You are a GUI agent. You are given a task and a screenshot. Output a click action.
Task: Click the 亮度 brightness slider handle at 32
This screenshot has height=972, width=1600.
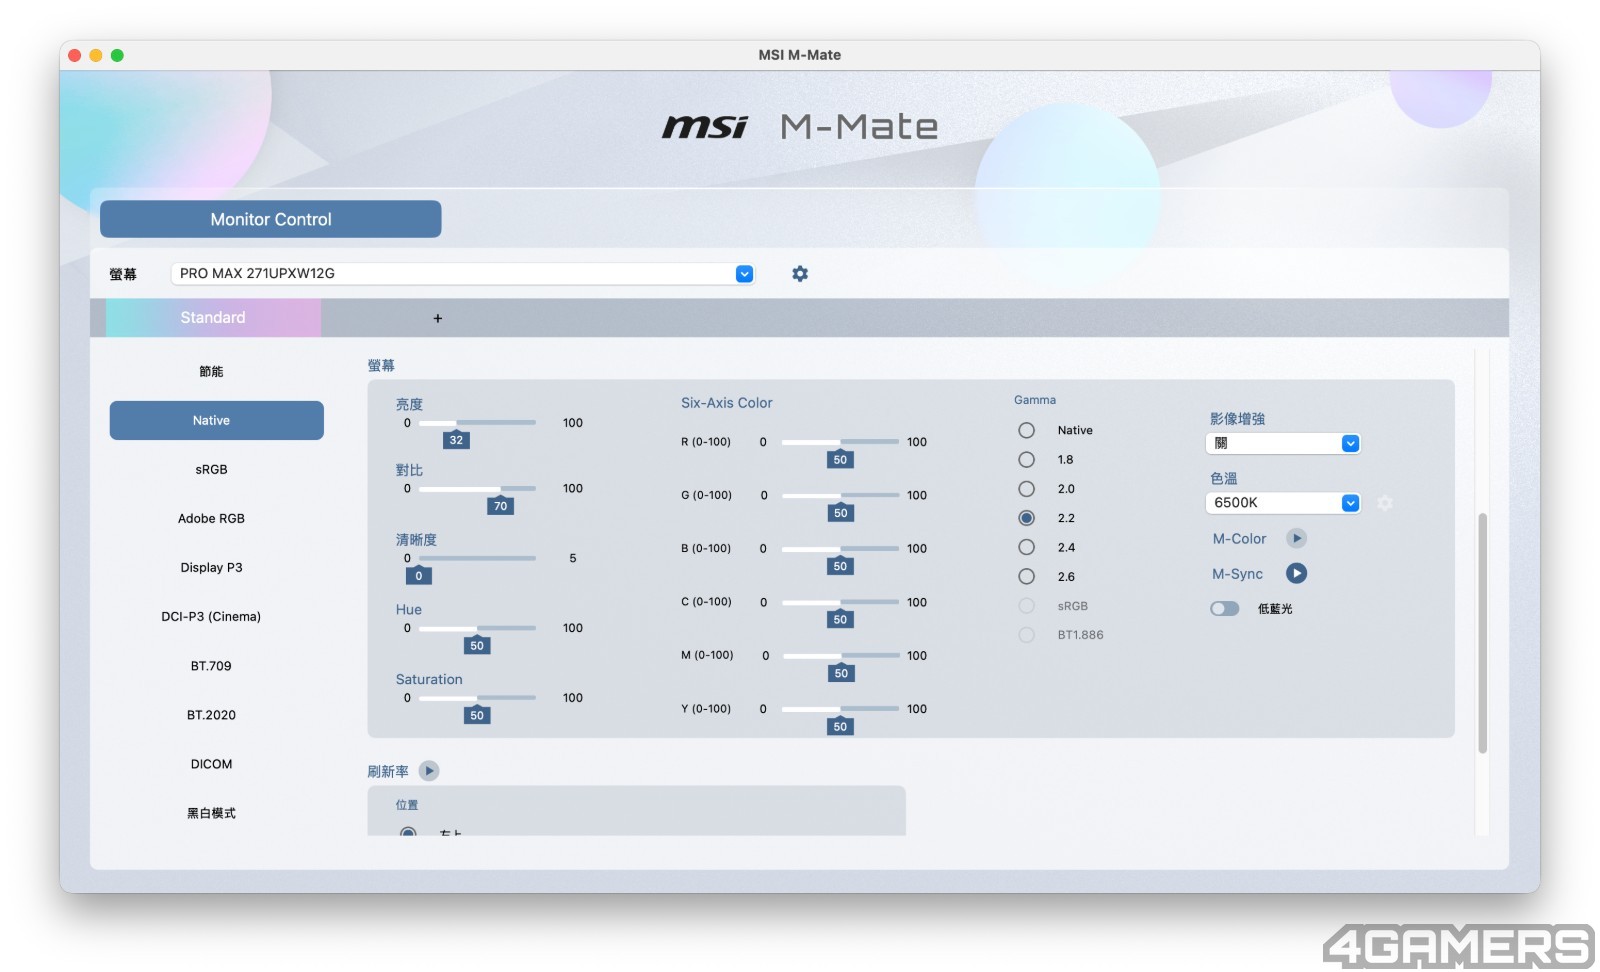456,438
